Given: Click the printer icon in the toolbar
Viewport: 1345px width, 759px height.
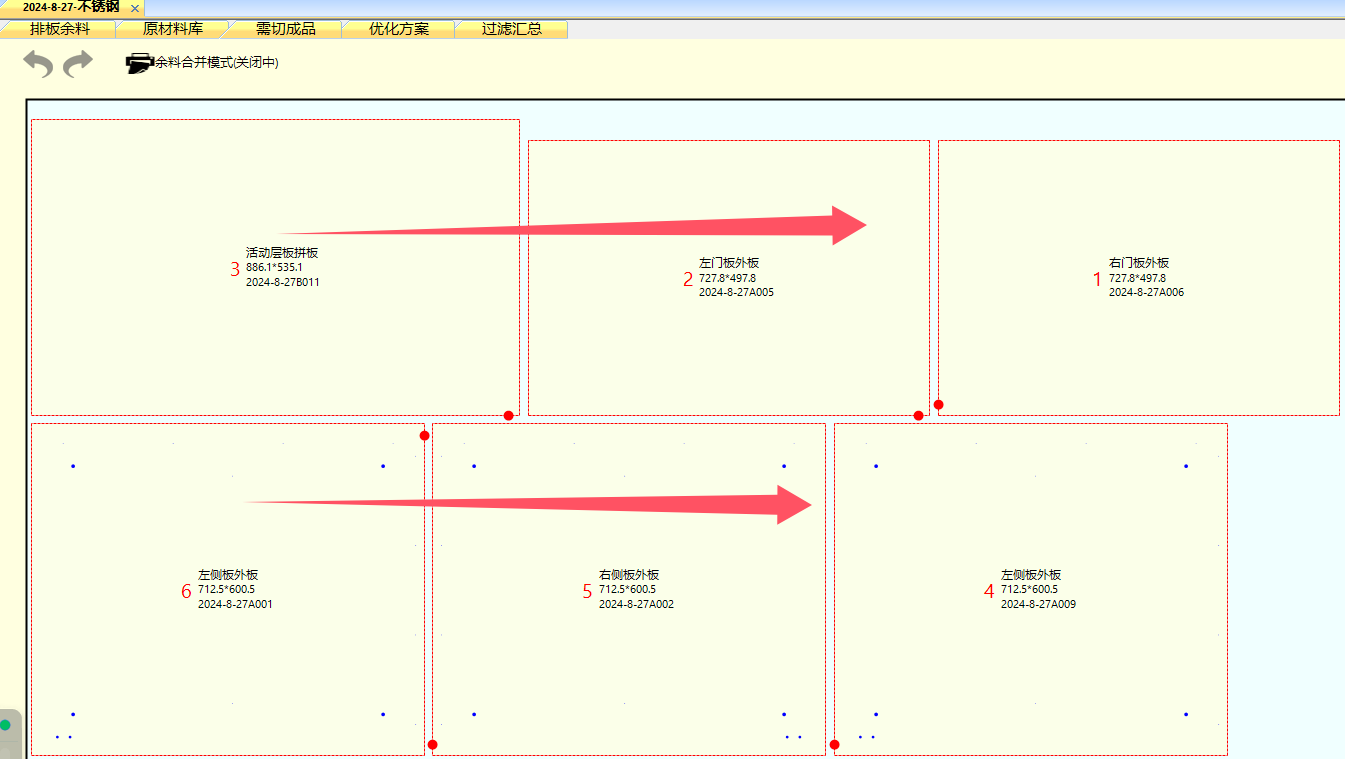Looking at the screenshot, I should click(139, 63).
